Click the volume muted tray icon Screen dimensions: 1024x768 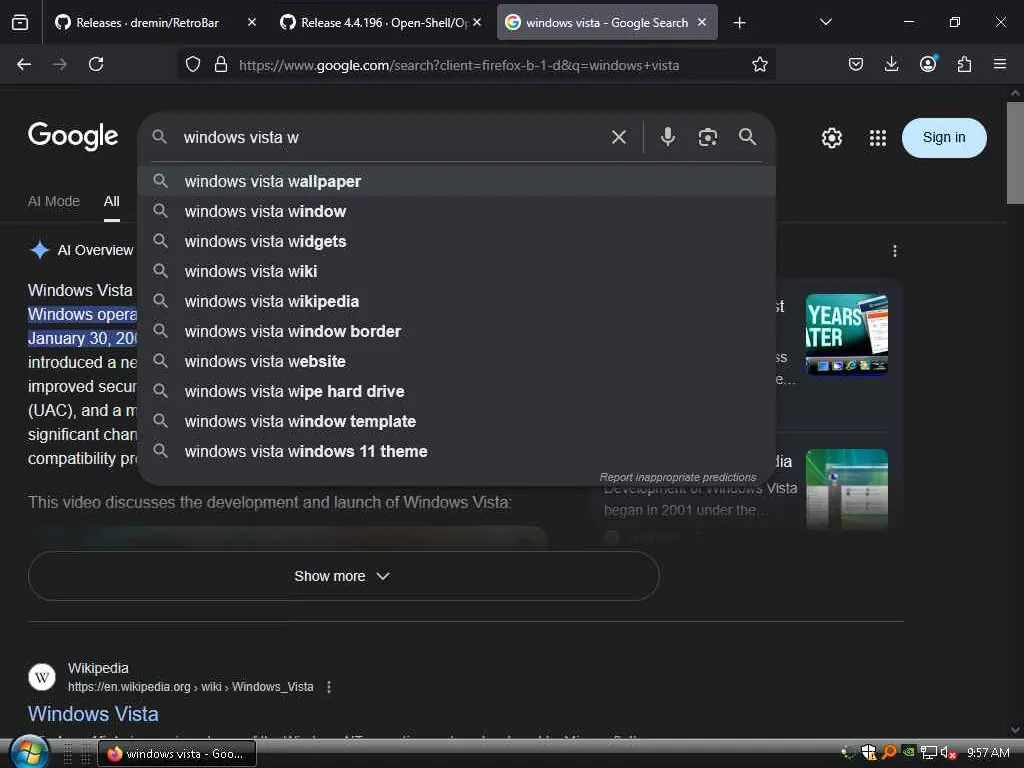click(948, 753)
